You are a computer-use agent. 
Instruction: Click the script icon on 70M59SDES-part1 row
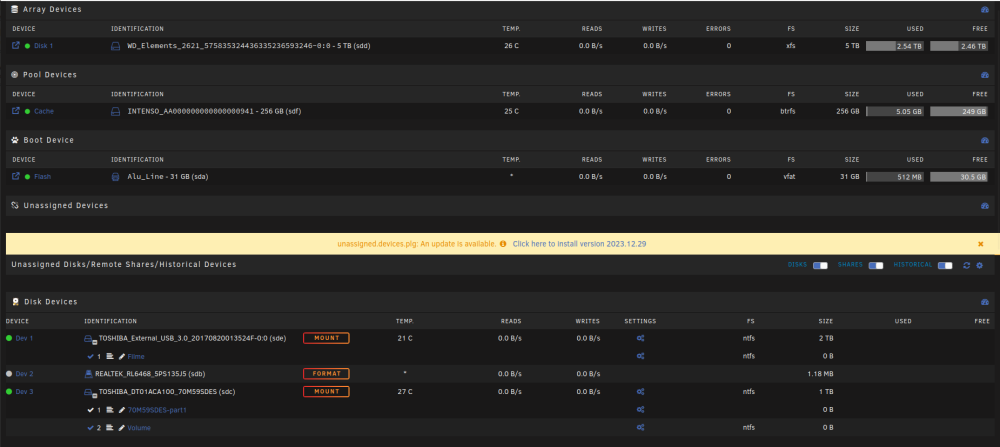(x=110, y=409)
